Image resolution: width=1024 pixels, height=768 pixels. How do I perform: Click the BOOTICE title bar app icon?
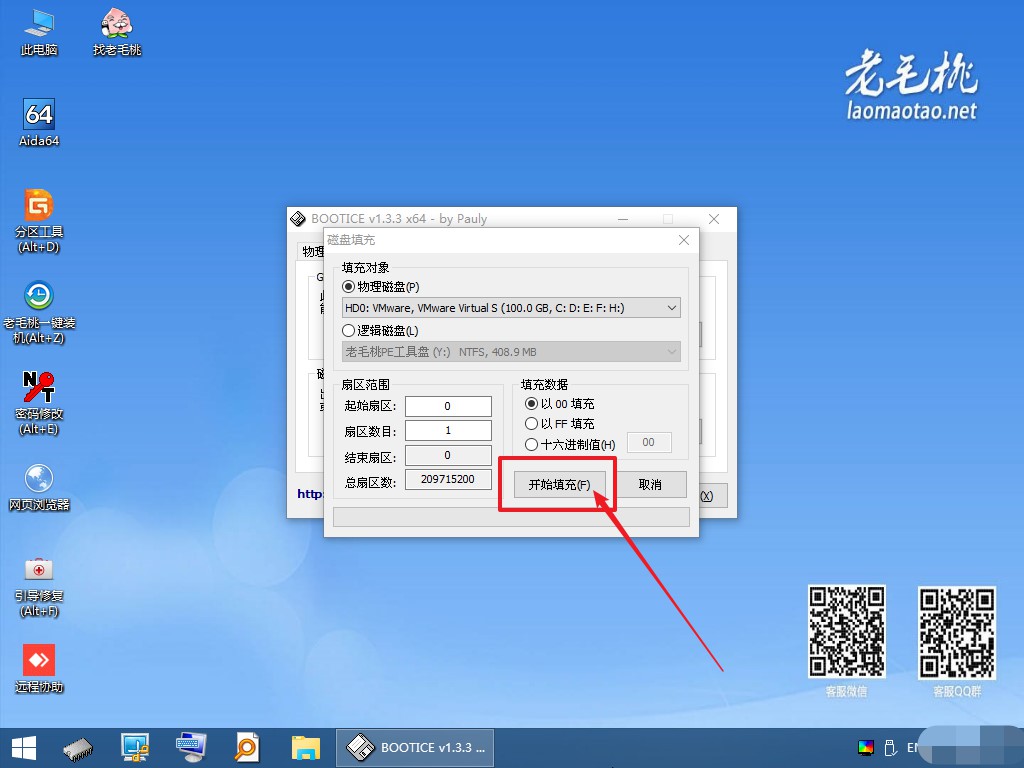(x=298, y=219)
